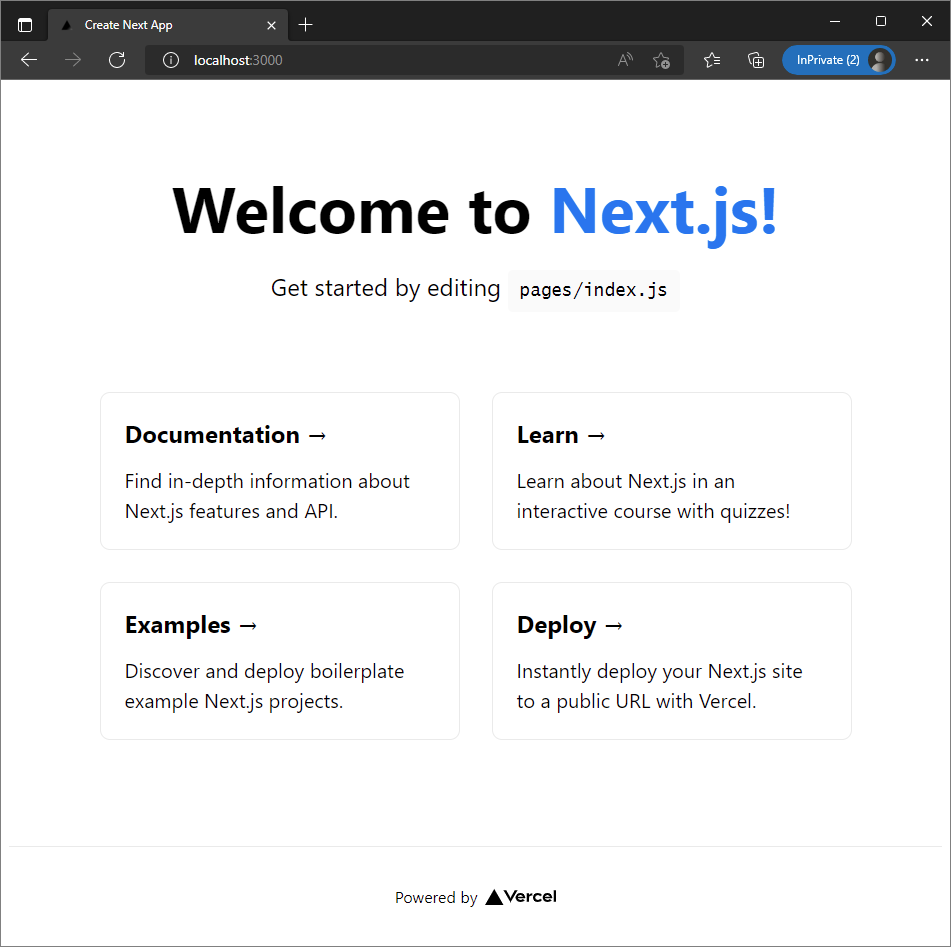View site information icon in address bar
The image size is (951, 947).
click(x=171, y=60)
